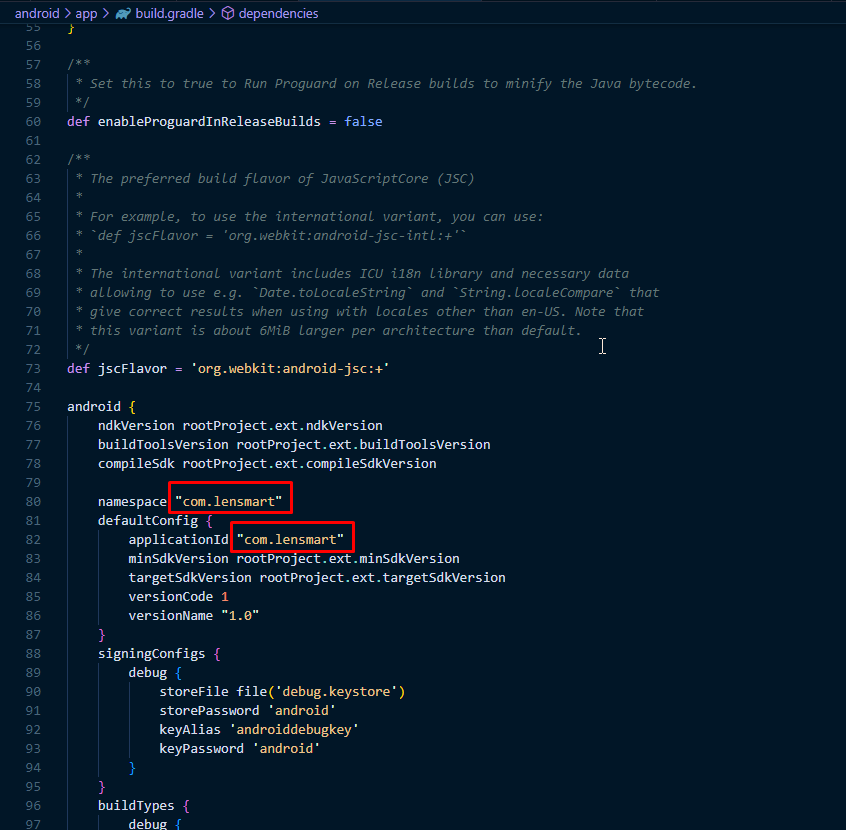Click the signingConfigs block keyword
The image size is (846, 830).
(x=151, y=654)
